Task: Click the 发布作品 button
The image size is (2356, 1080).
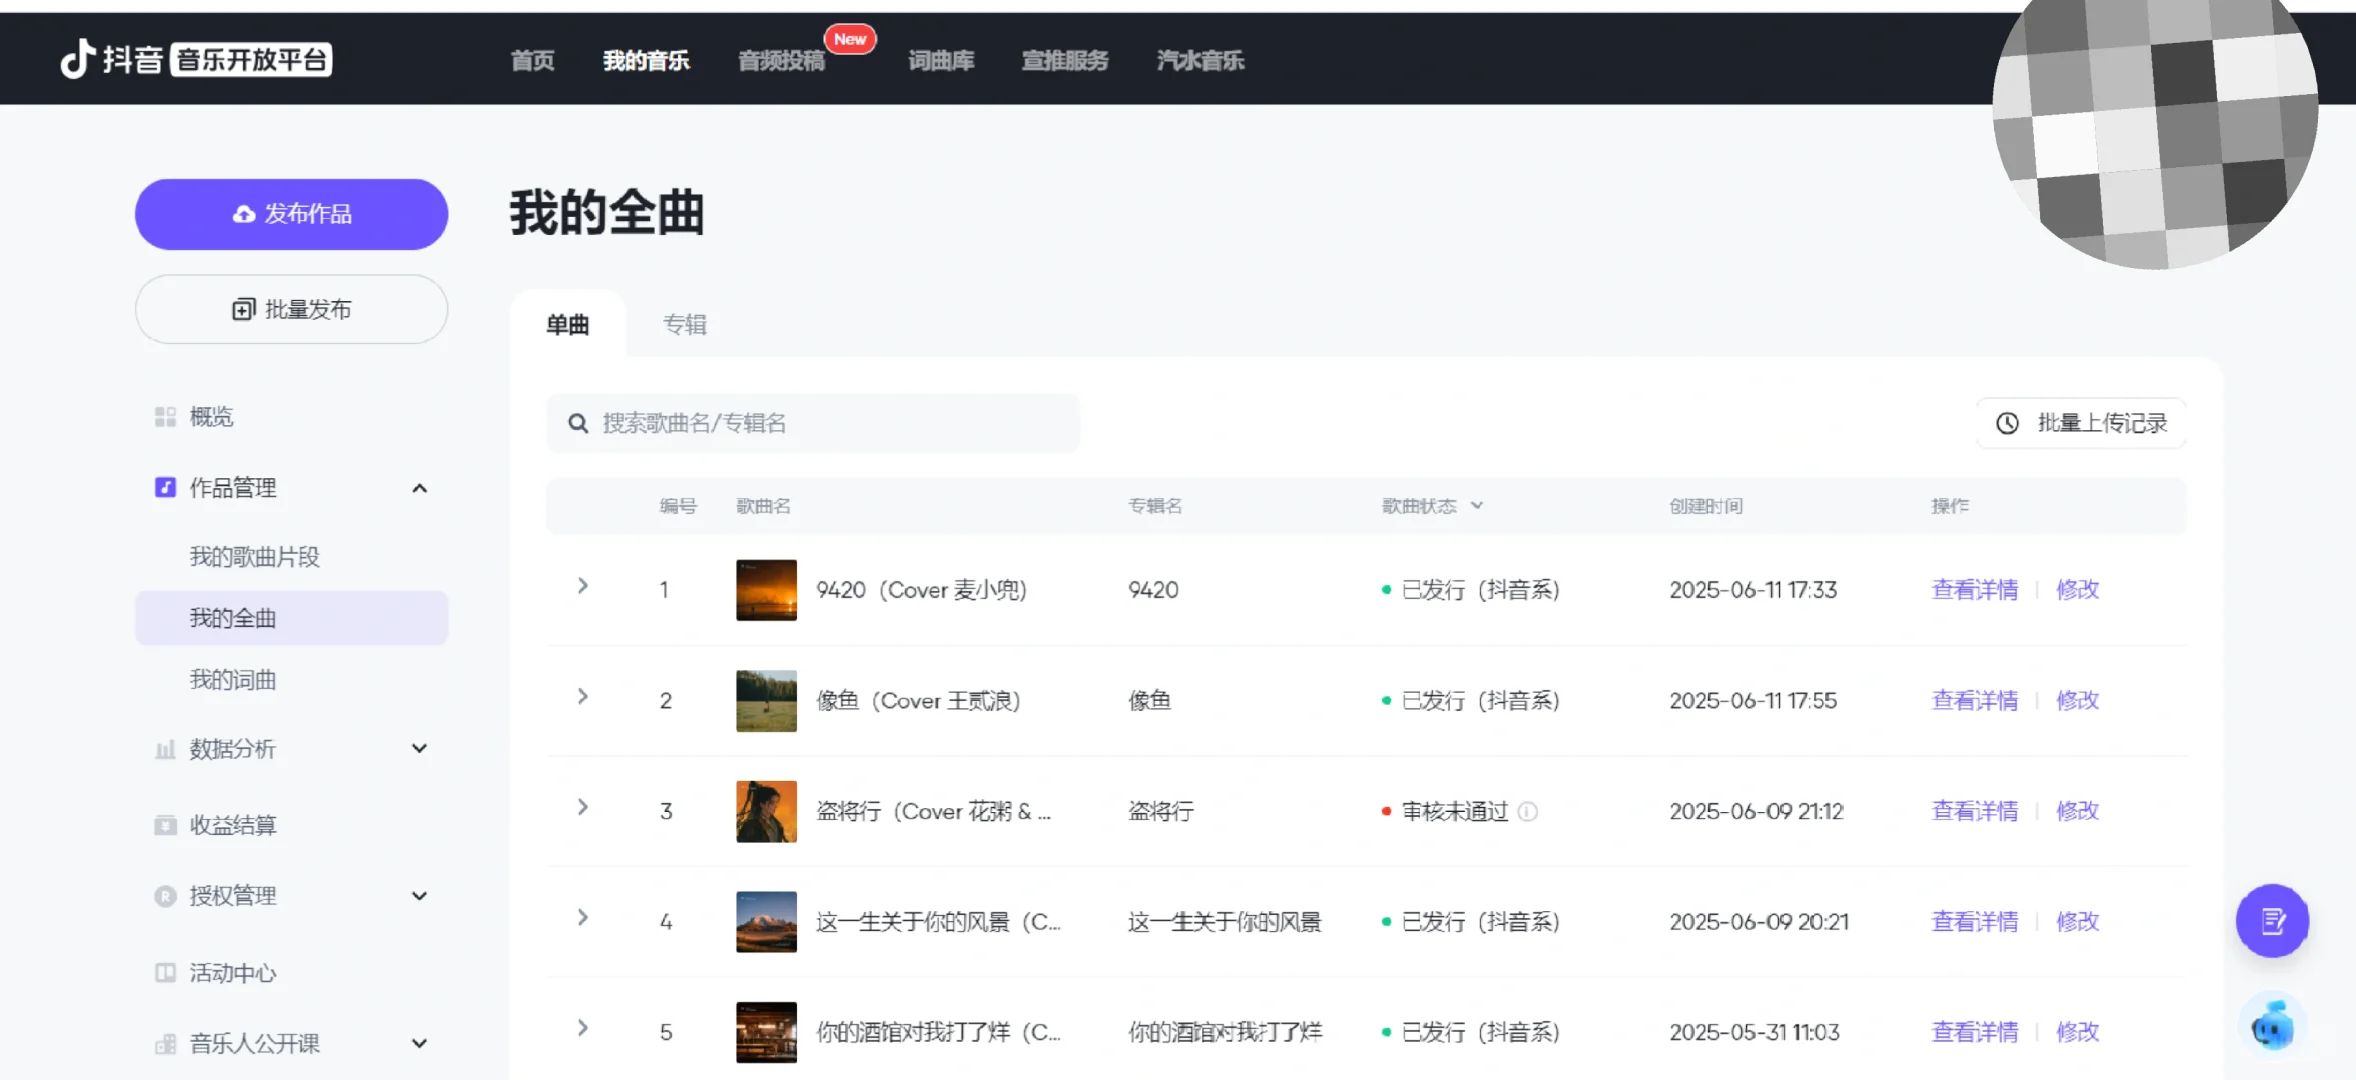Action: point(291,213)
